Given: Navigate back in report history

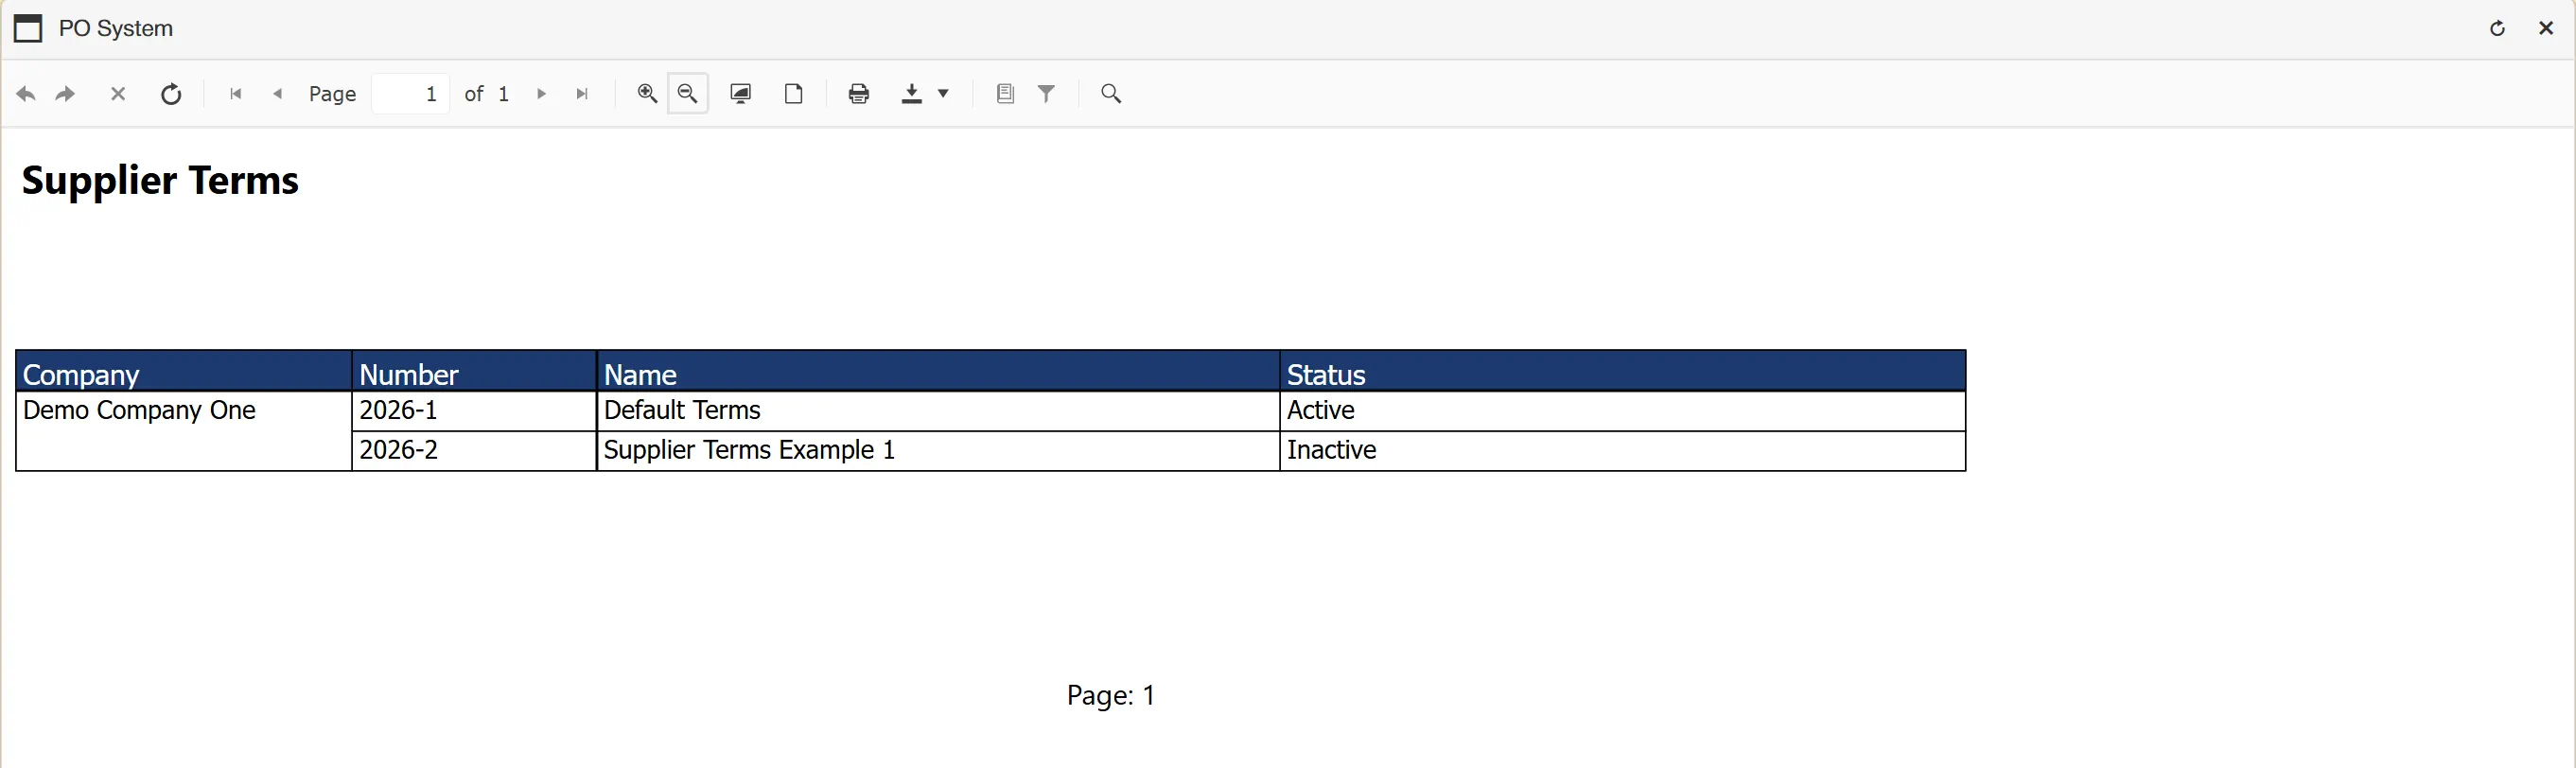Looking at the screenshot, I should [26, 94].
